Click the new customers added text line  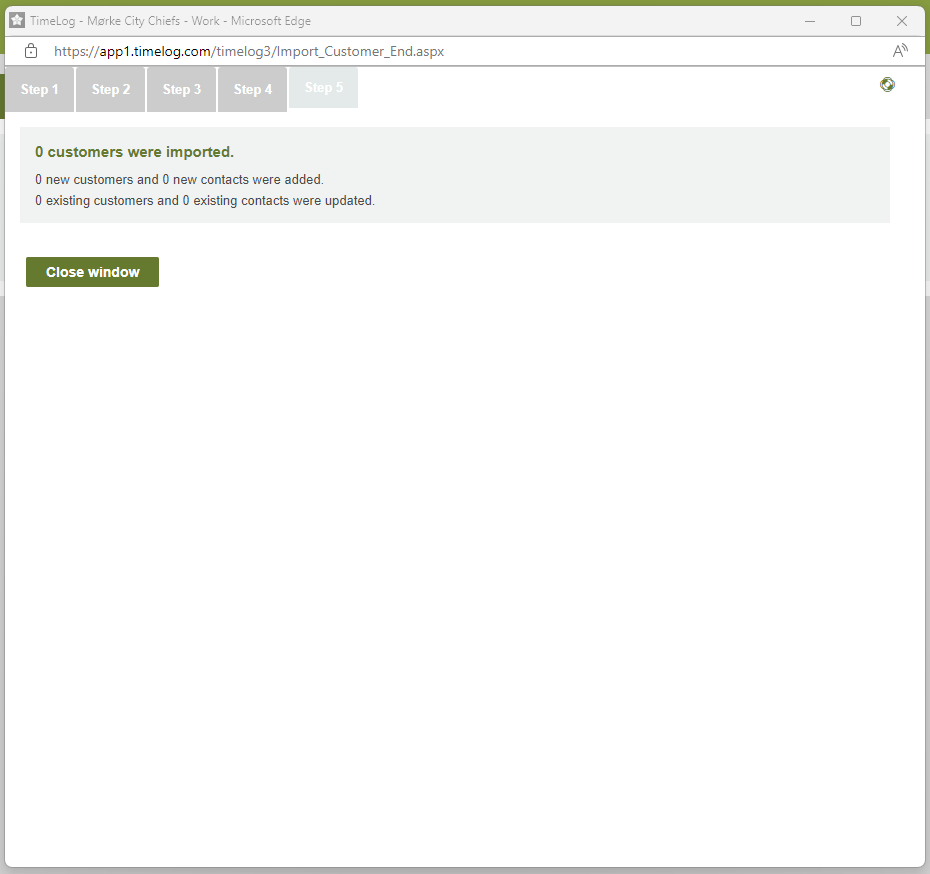point(179,180)
